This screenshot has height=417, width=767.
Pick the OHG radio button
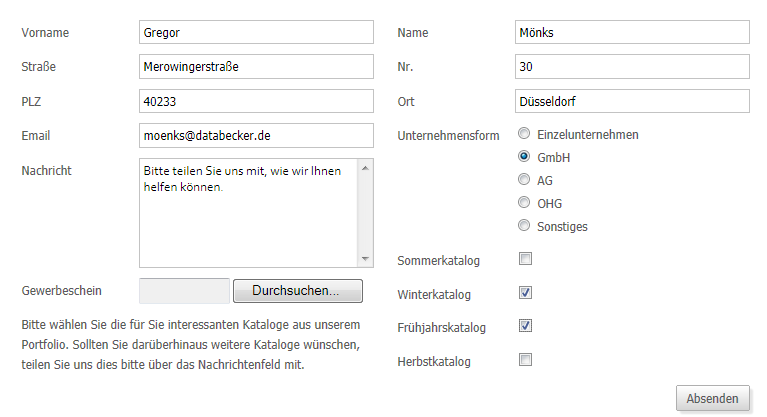tap(524, 203)
